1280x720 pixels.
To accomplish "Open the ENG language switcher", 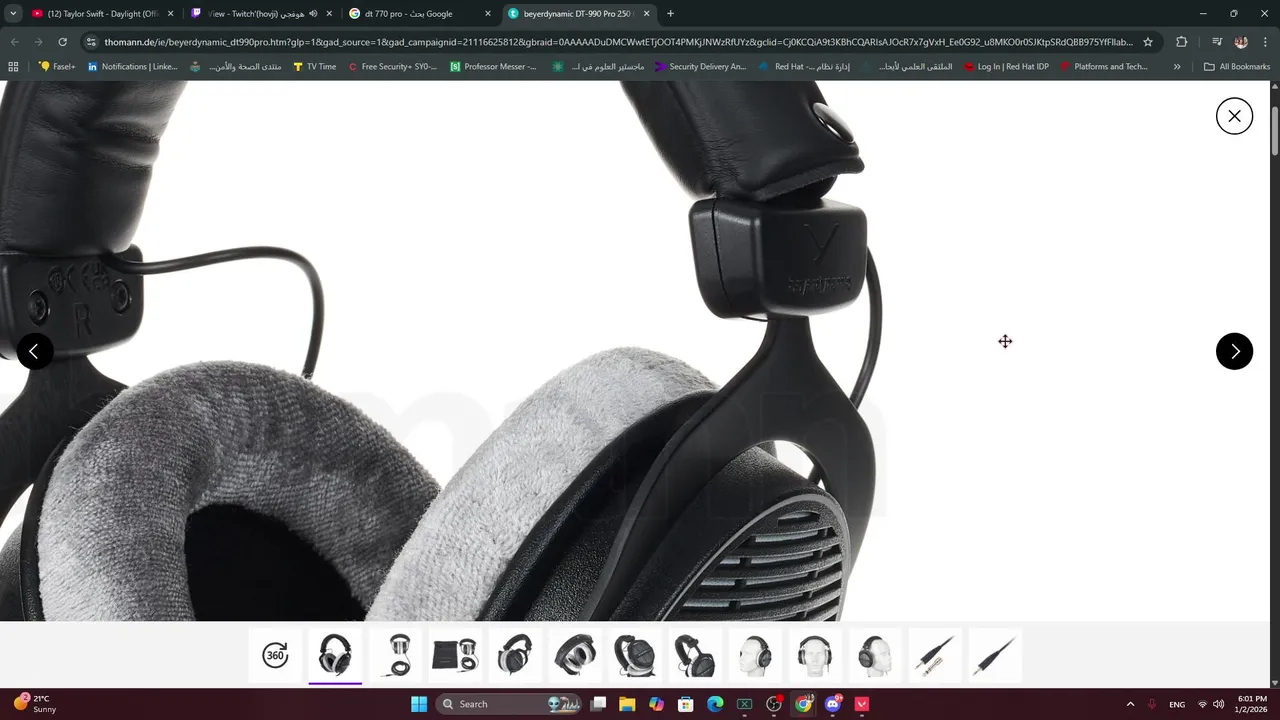I will pyautogui.click(x=1177, y=704).
